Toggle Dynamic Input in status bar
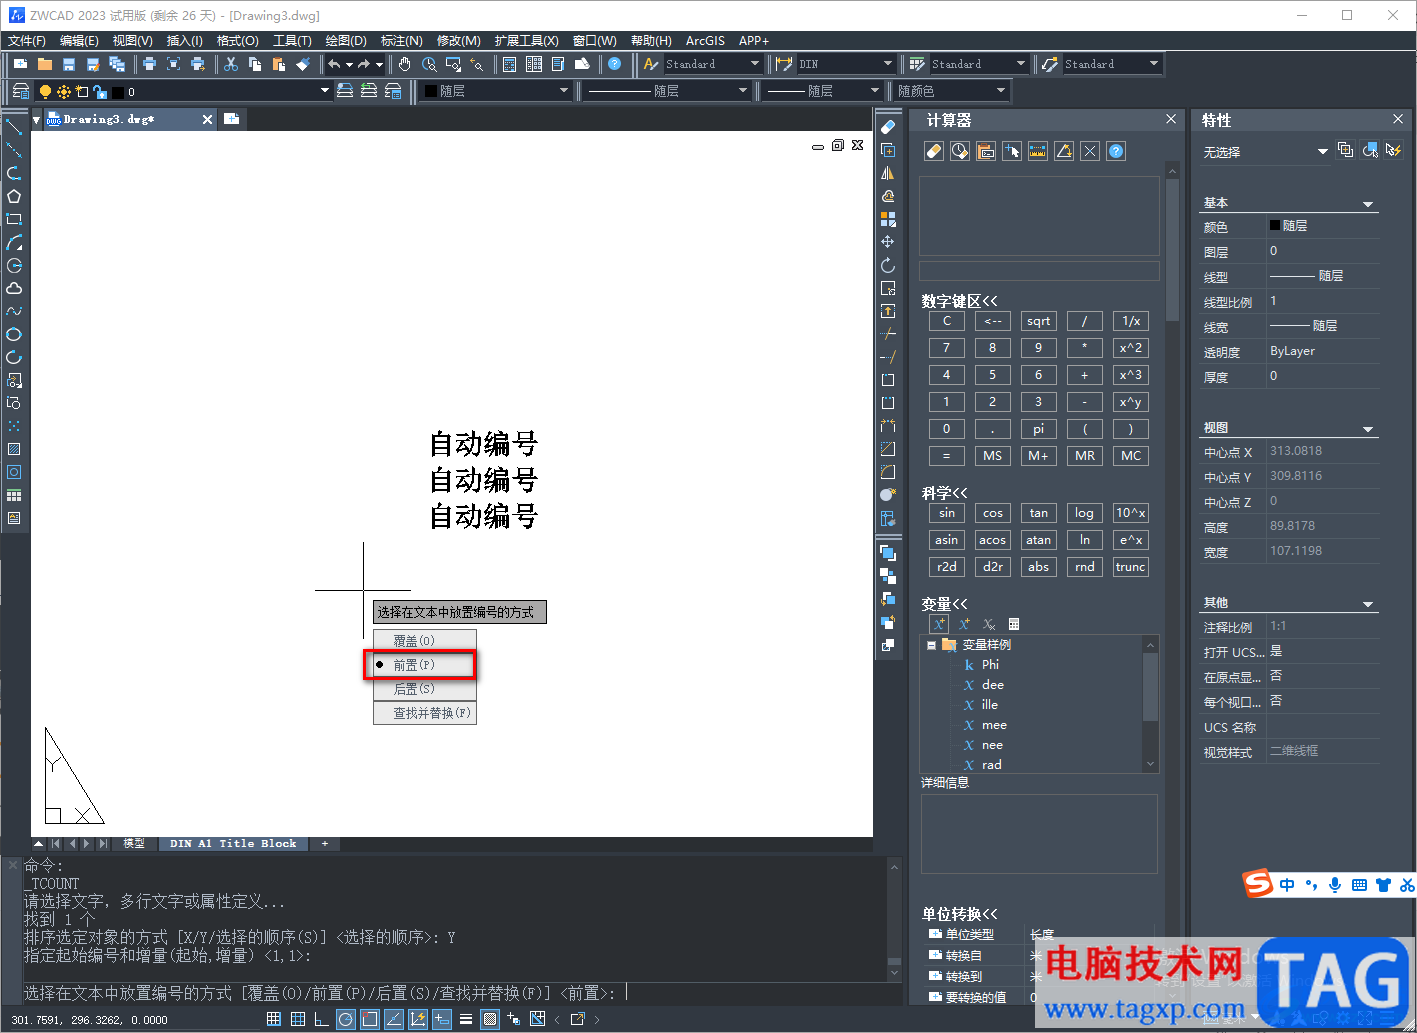Image resolution: width=1417 pixels, height=1033 pixels. point(442,1019)
